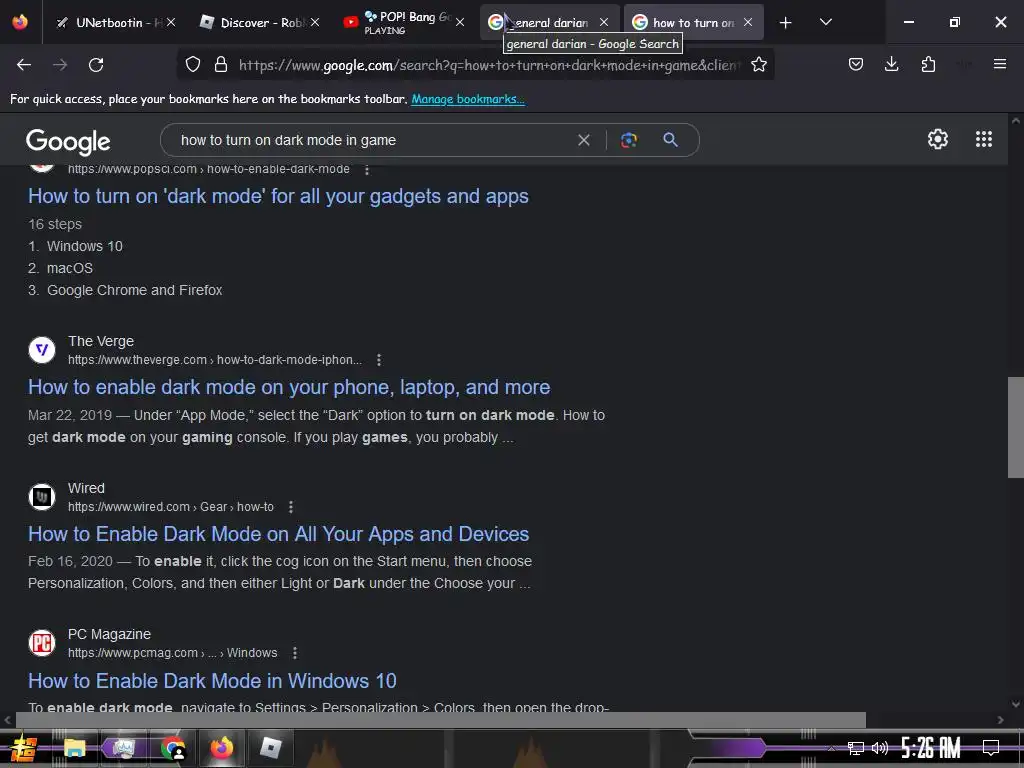Image resolution: width=1024 pixels, height=768 pixels.
Task: Select the 'how to turn on' Google tab
Action: (x=694, y=22)
